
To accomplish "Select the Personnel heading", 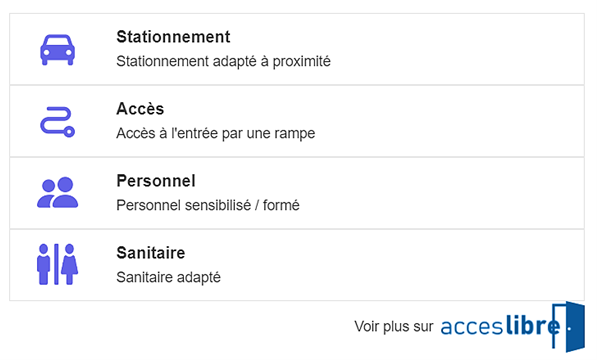I will tap(156, 181).
